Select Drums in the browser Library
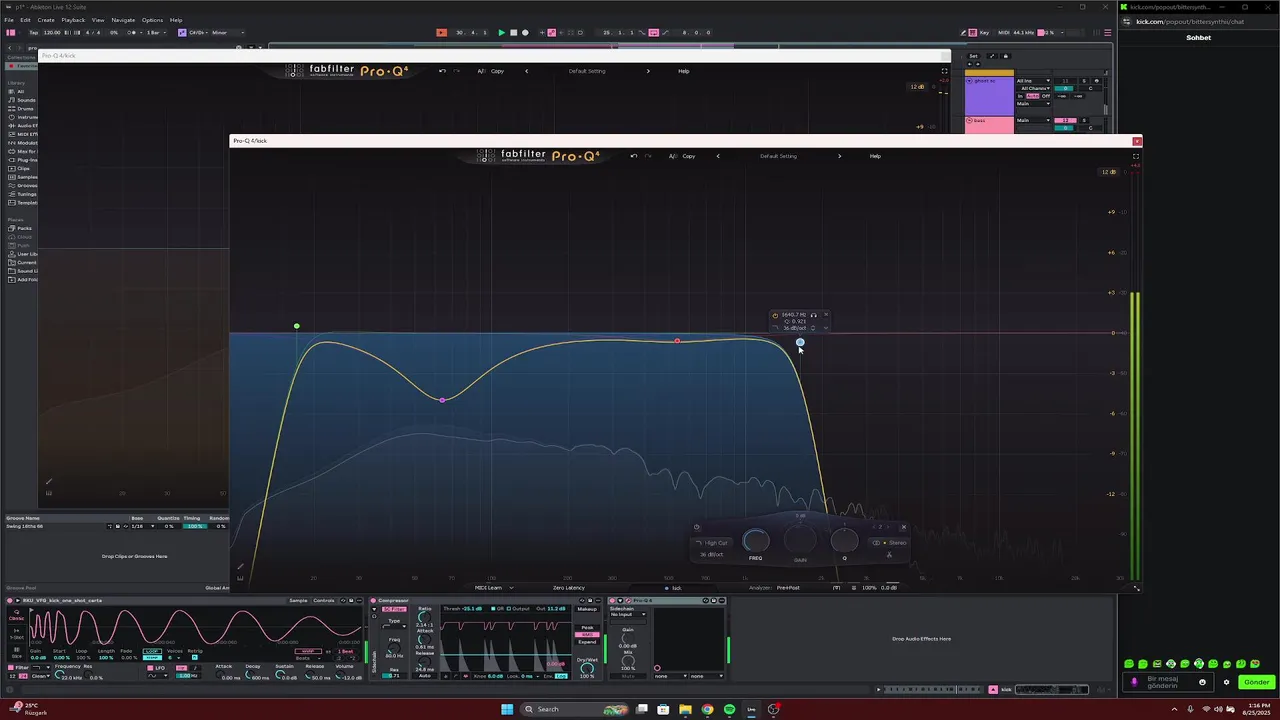Screen dimensions: 1280x720 (x=24, y=108)
